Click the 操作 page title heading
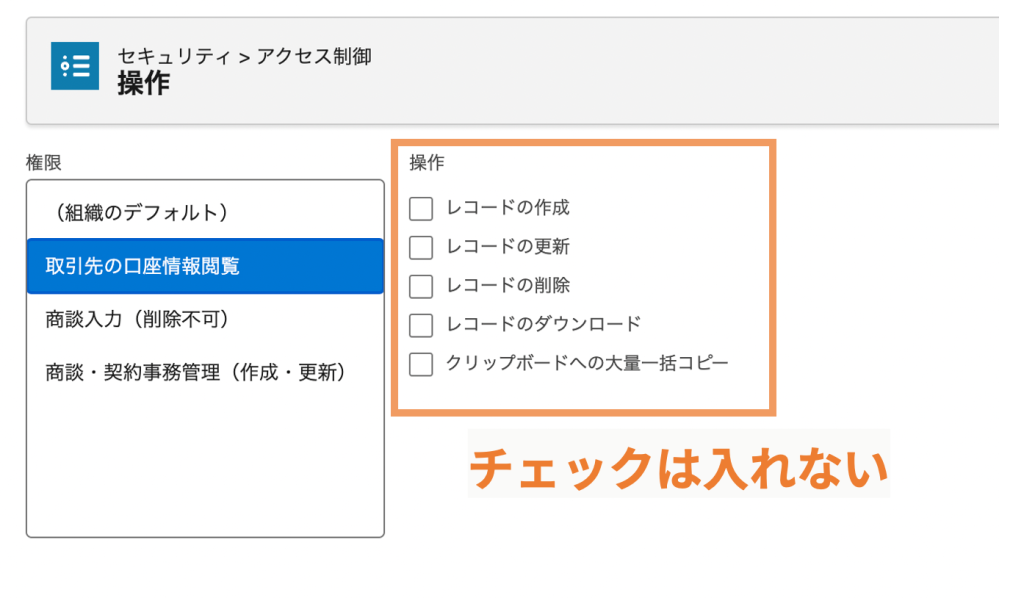The height and width of the screenshot is (598, 1024). tap(144, 84)
